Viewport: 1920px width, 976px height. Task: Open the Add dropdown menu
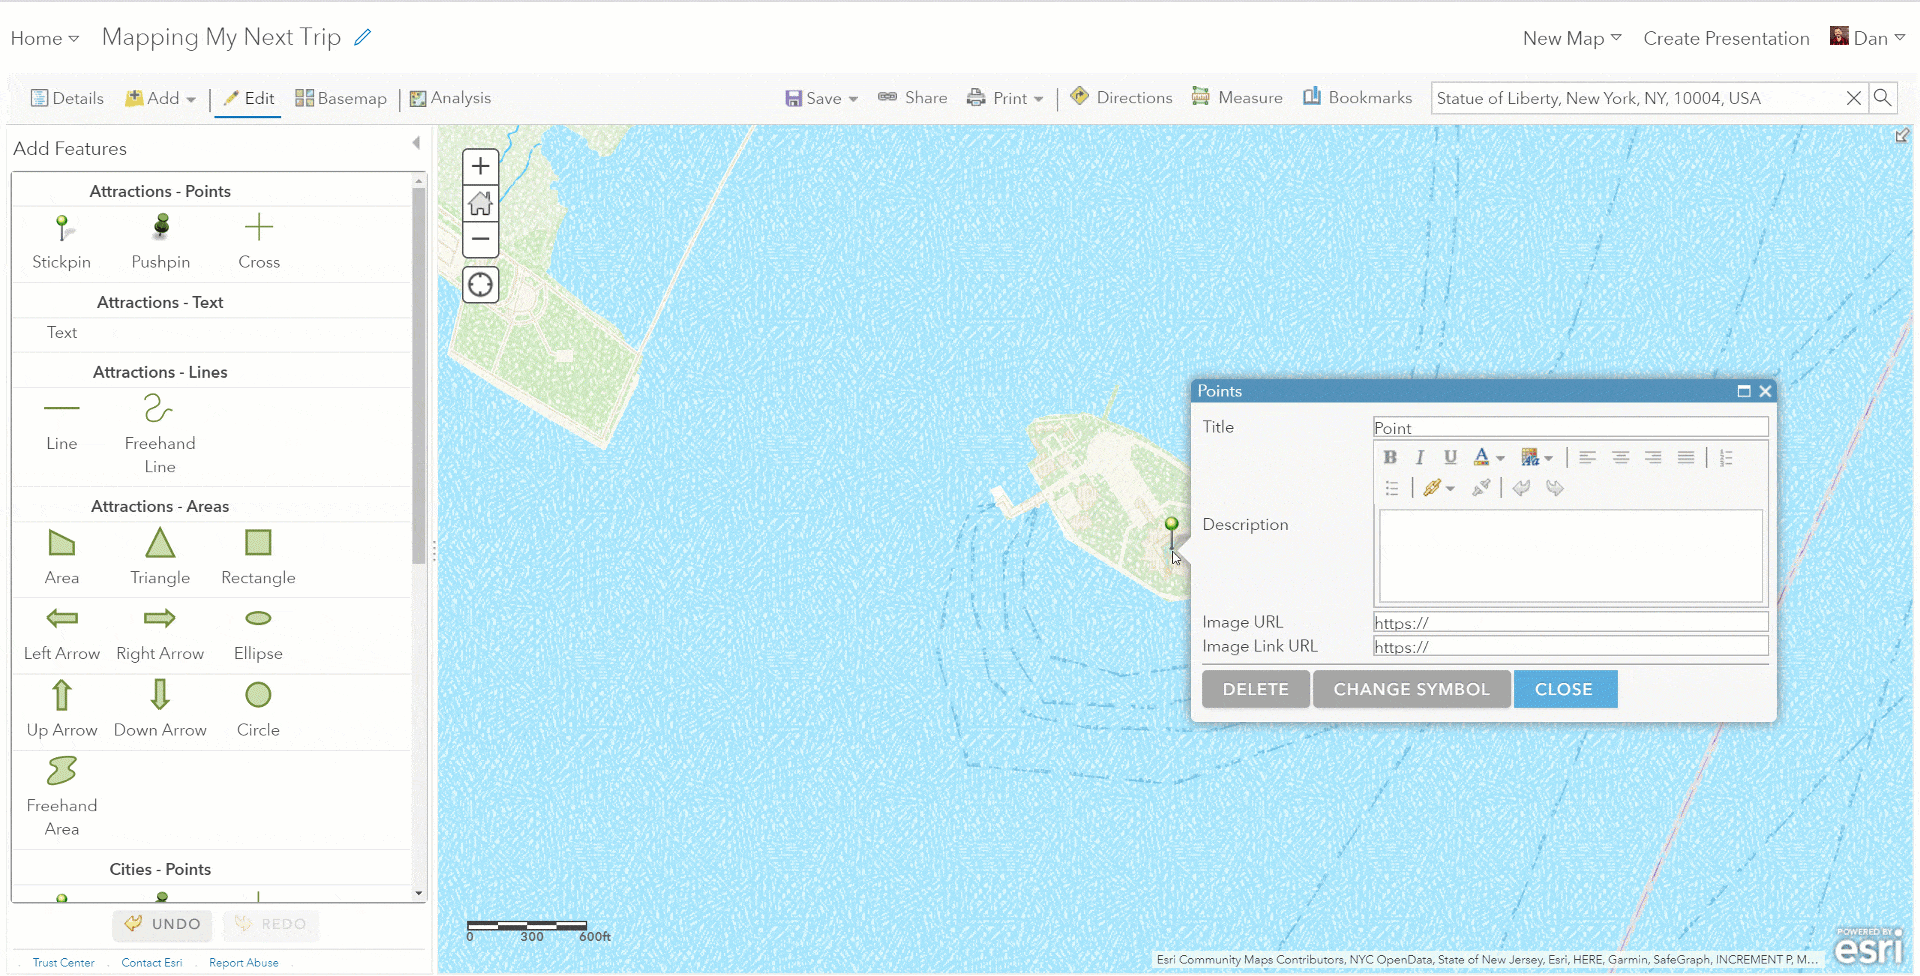[160, 98]
